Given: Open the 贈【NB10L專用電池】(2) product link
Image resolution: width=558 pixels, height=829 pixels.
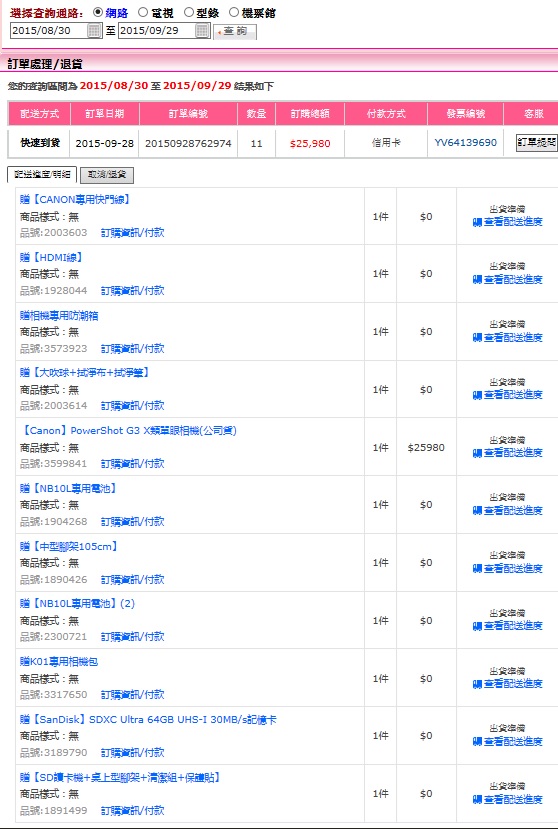Looking at the screenshot, I should [x=77, y=603].
